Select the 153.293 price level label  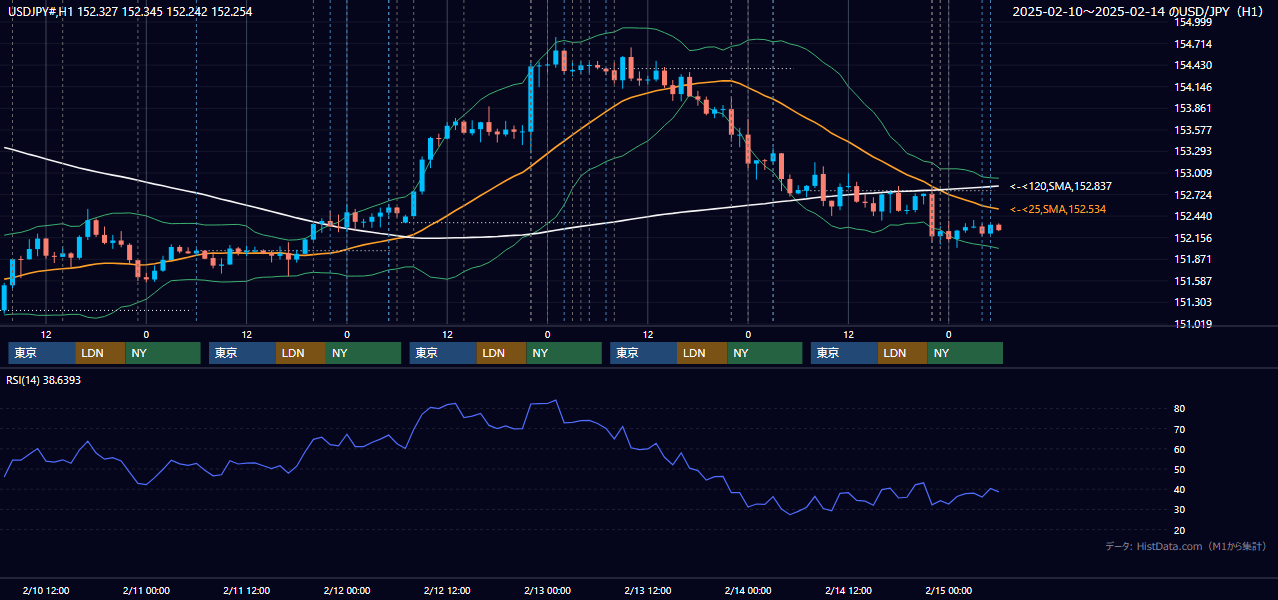(x=1193, y=151)
